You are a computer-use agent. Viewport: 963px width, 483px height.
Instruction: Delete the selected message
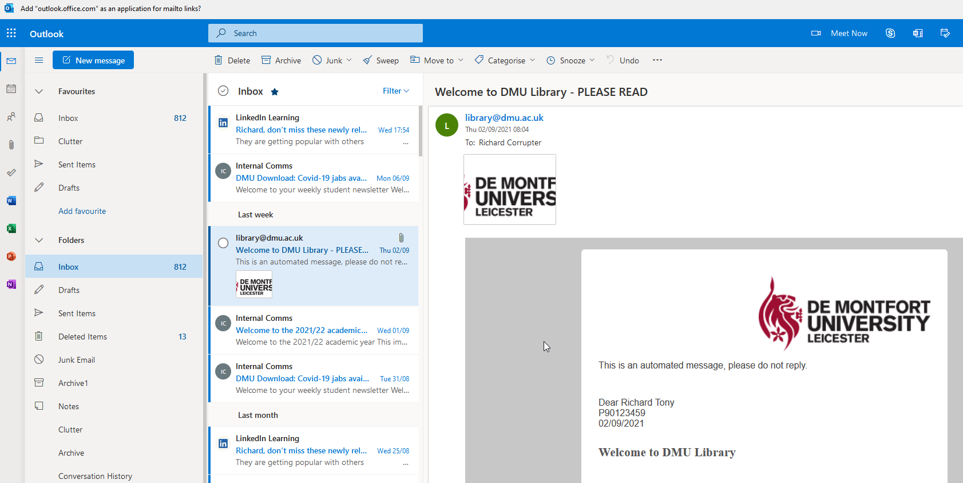coord(232,60)
